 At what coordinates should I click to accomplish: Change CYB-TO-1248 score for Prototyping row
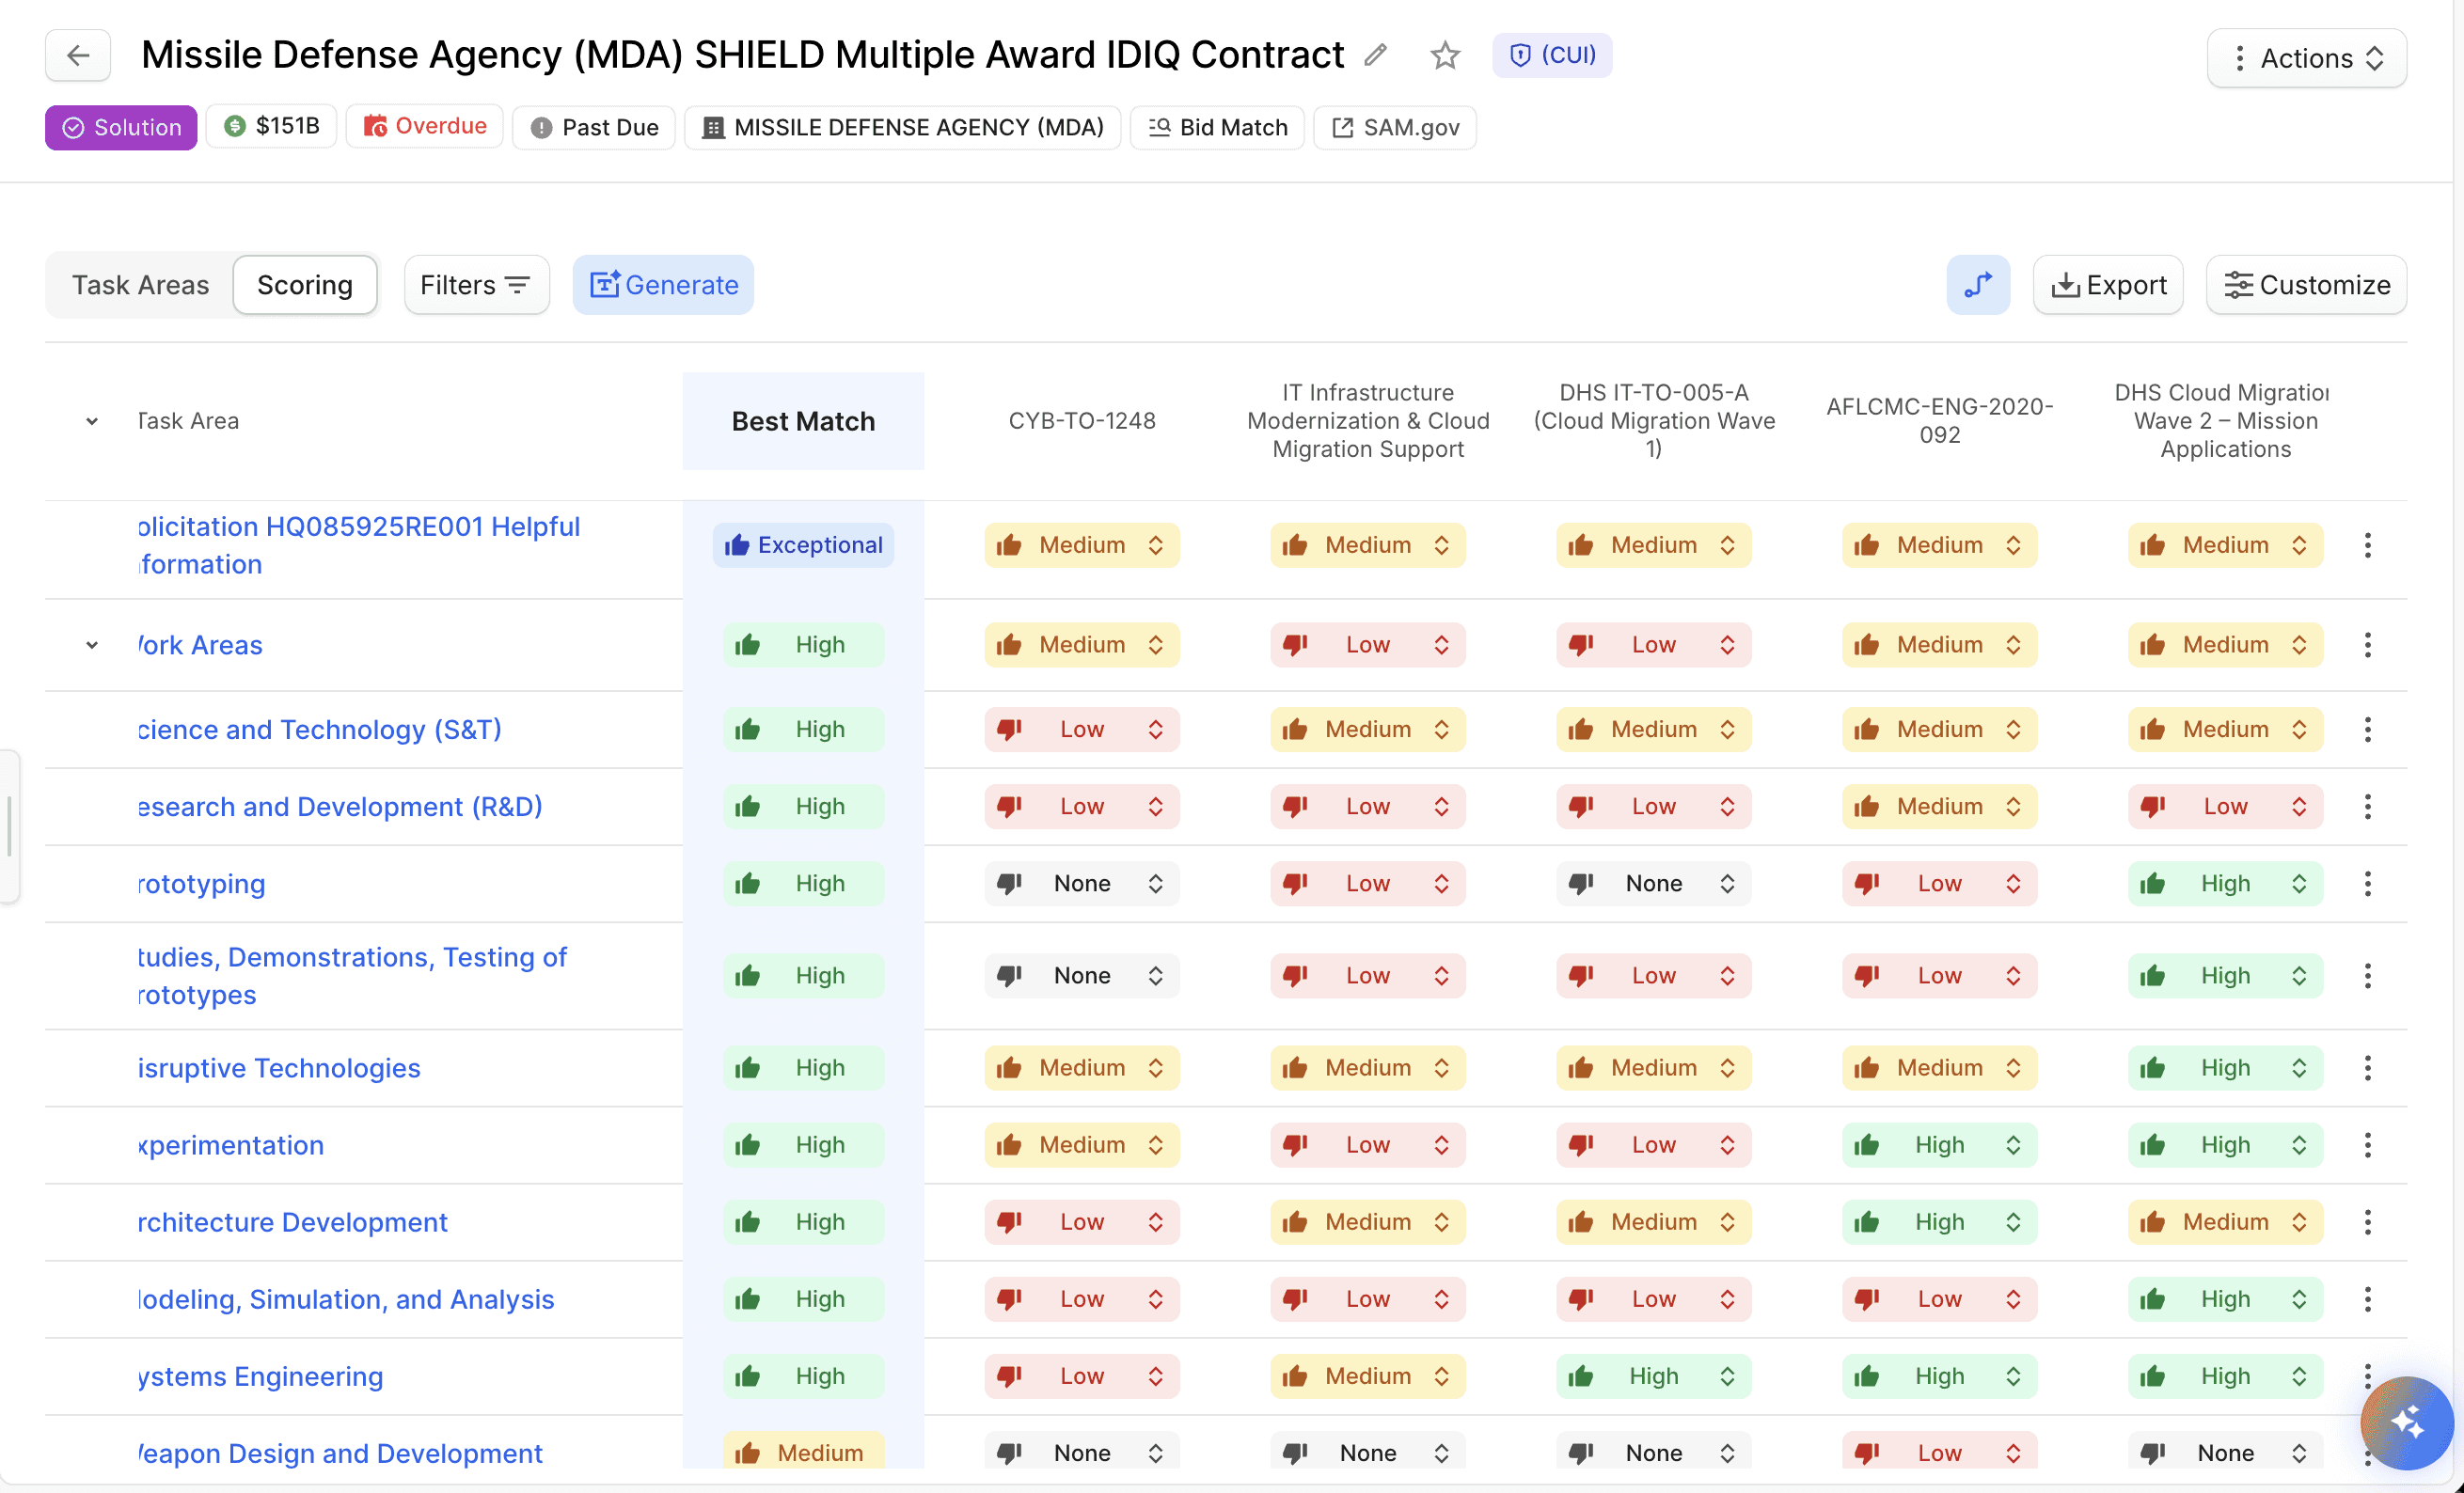(1081, 883)
